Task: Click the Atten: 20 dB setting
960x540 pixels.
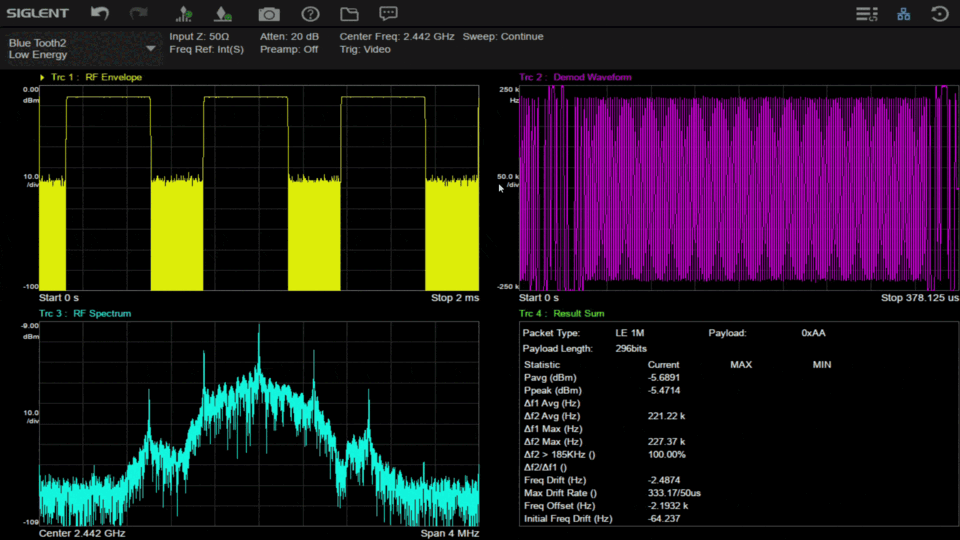Action: tap(289, 37)
